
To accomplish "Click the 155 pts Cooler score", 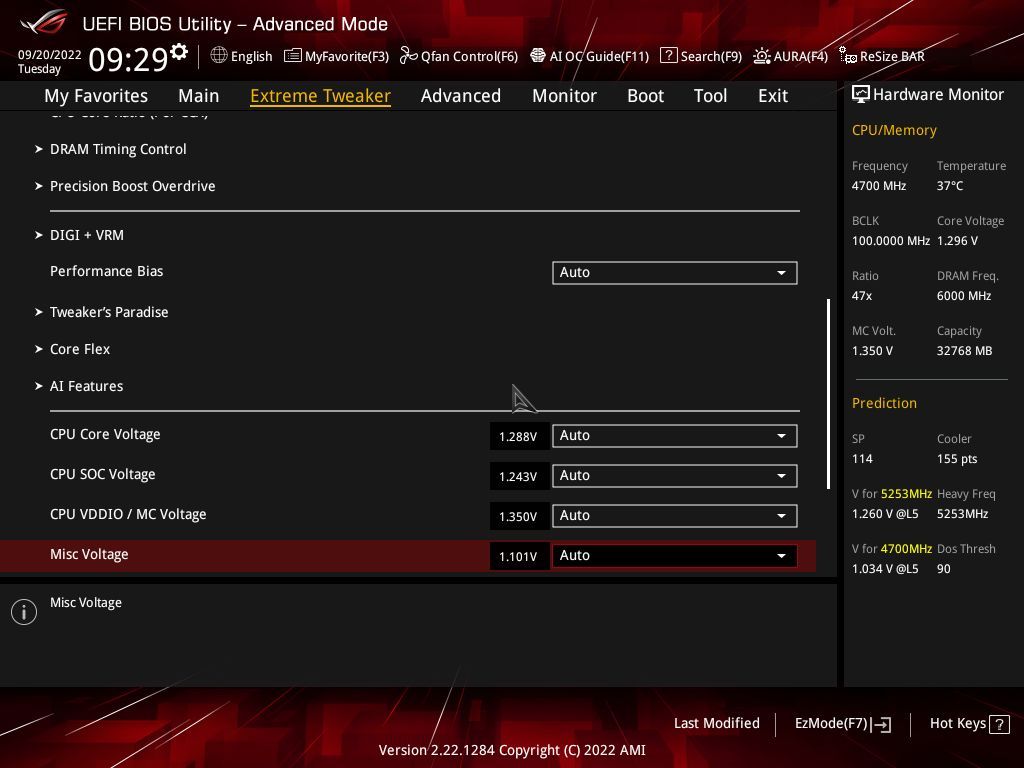I will 957,458.
